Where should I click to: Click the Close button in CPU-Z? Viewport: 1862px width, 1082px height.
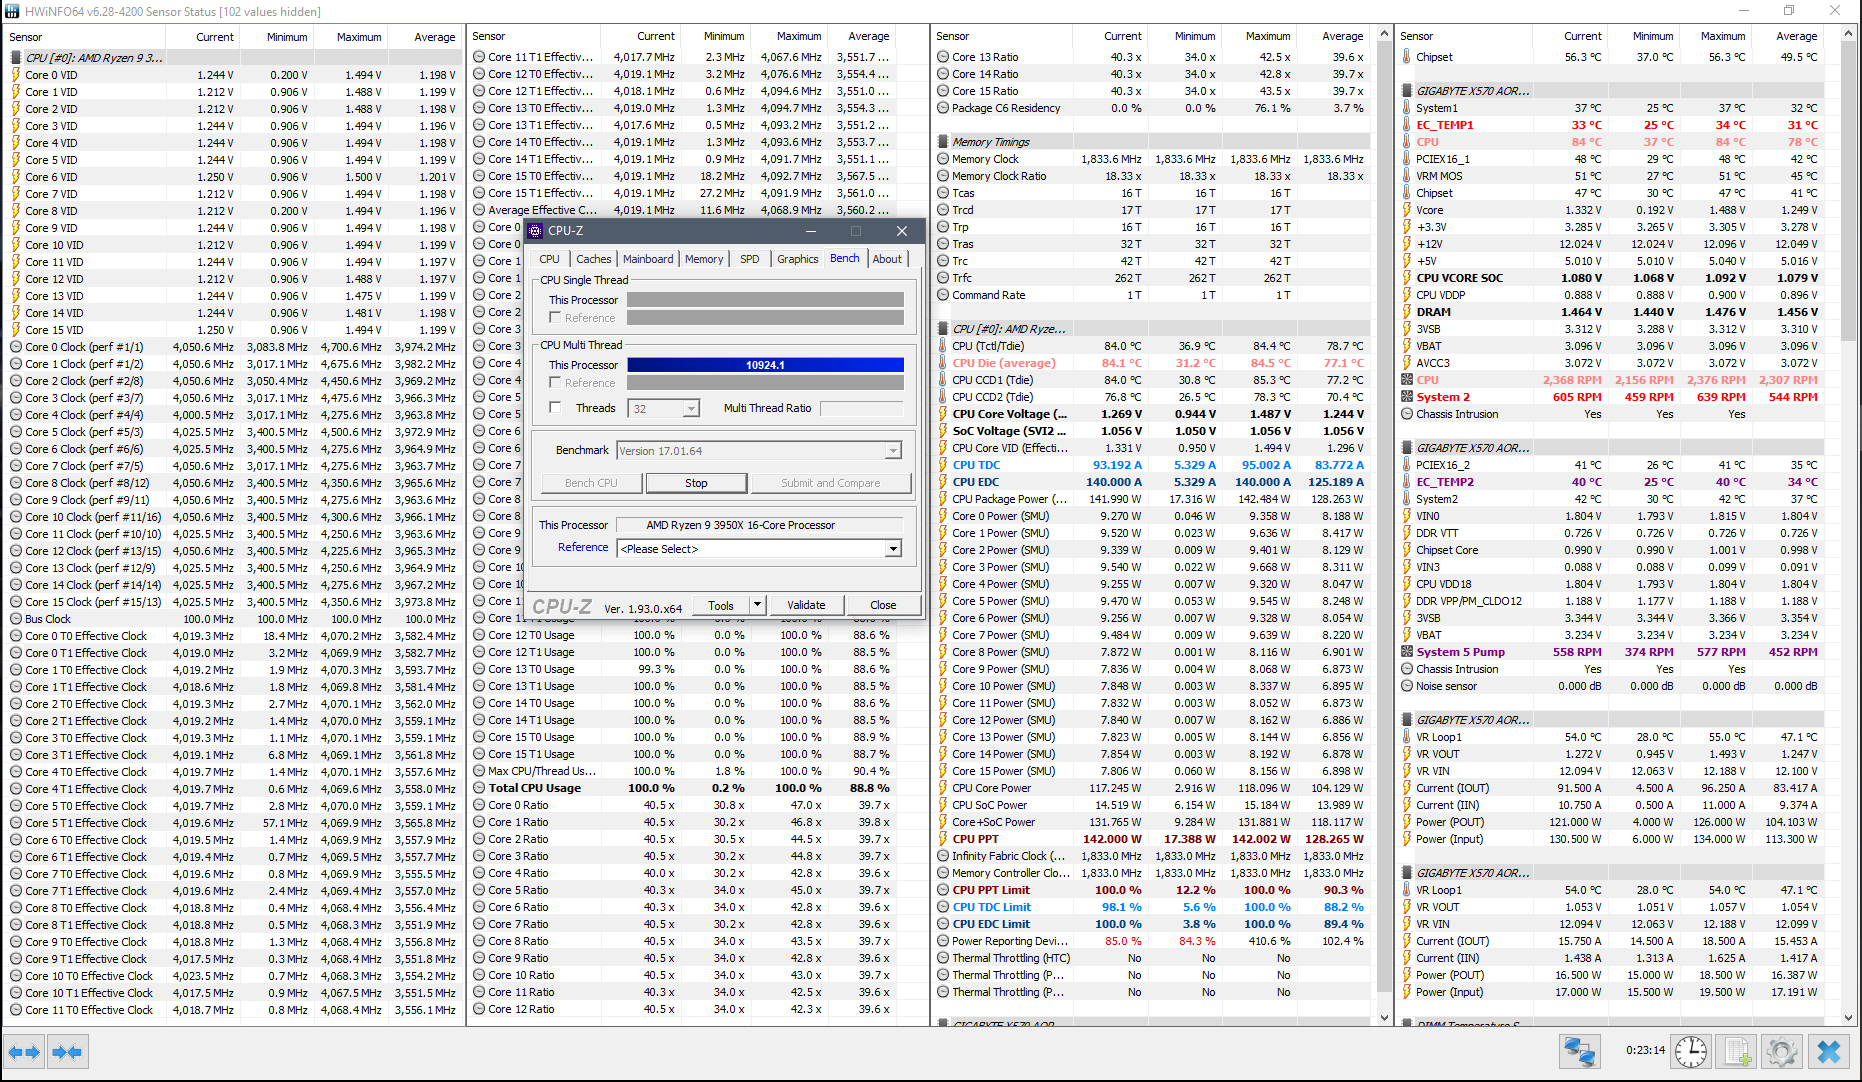pos(883,605)
